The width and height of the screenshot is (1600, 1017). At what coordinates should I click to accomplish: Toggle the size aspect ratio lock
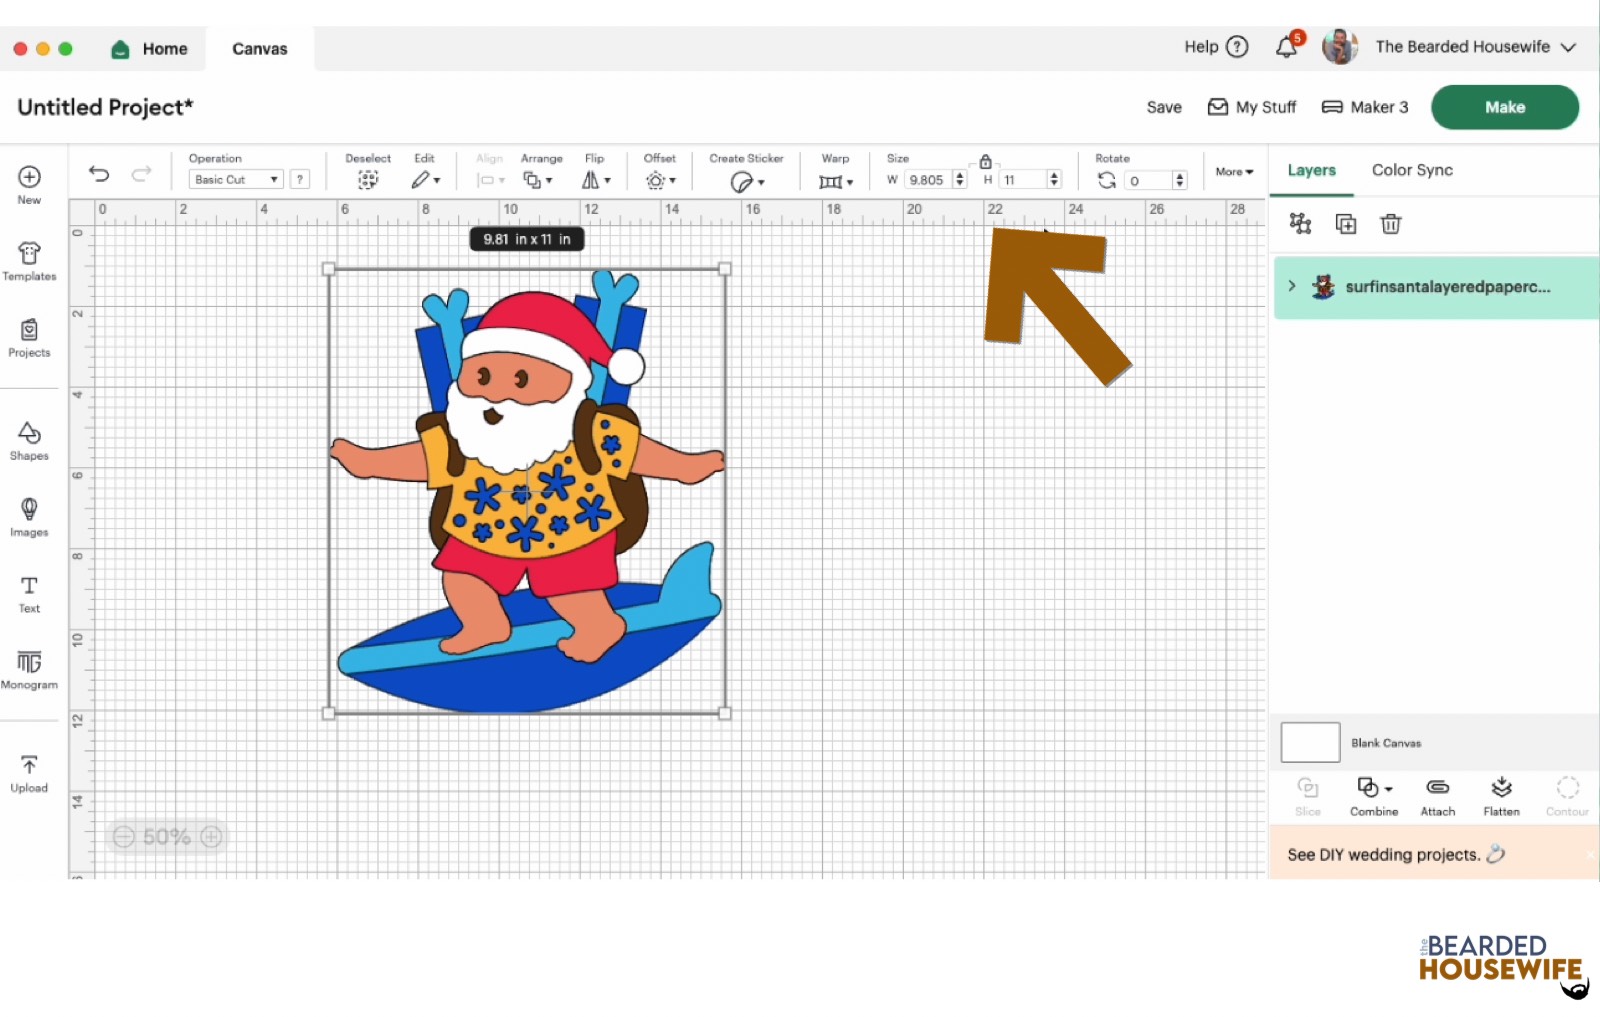pos(985,161)
